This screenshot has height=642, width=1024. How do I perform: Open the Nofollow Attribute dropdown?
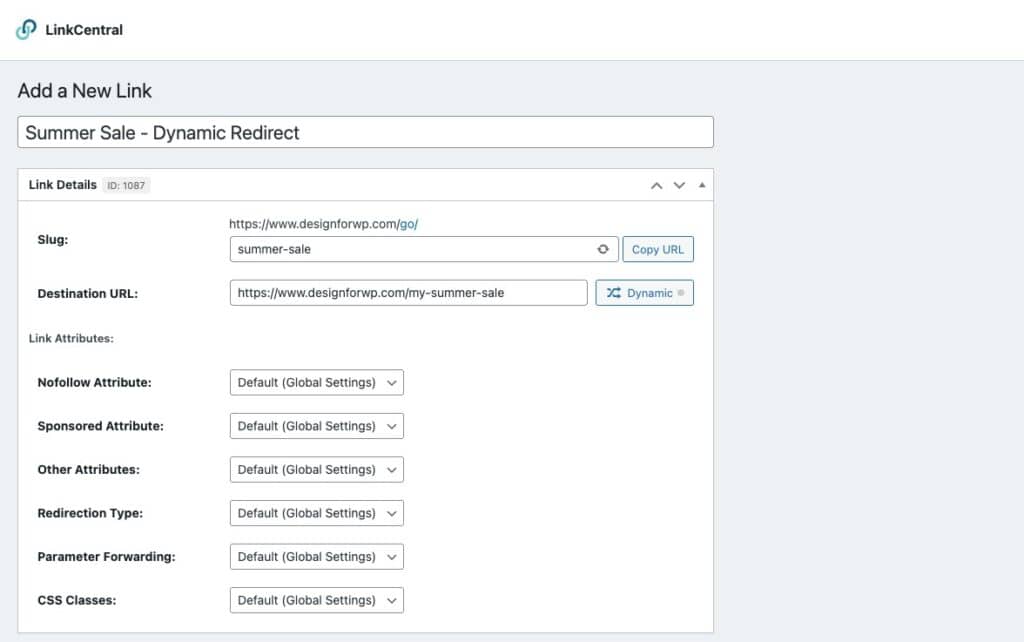pos(316,382)
